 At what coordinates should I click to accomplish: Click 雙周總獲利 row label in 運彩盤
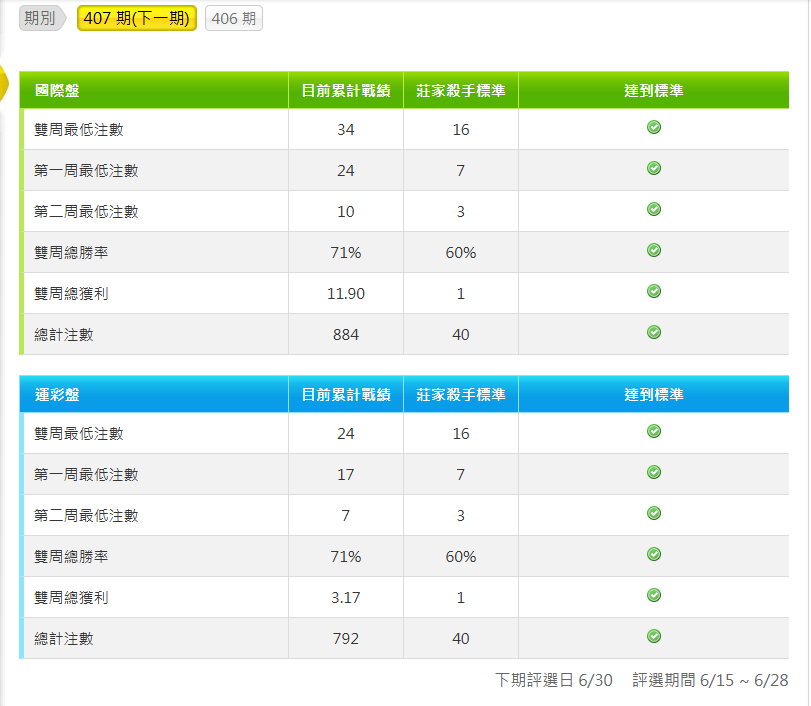(71, 597)
